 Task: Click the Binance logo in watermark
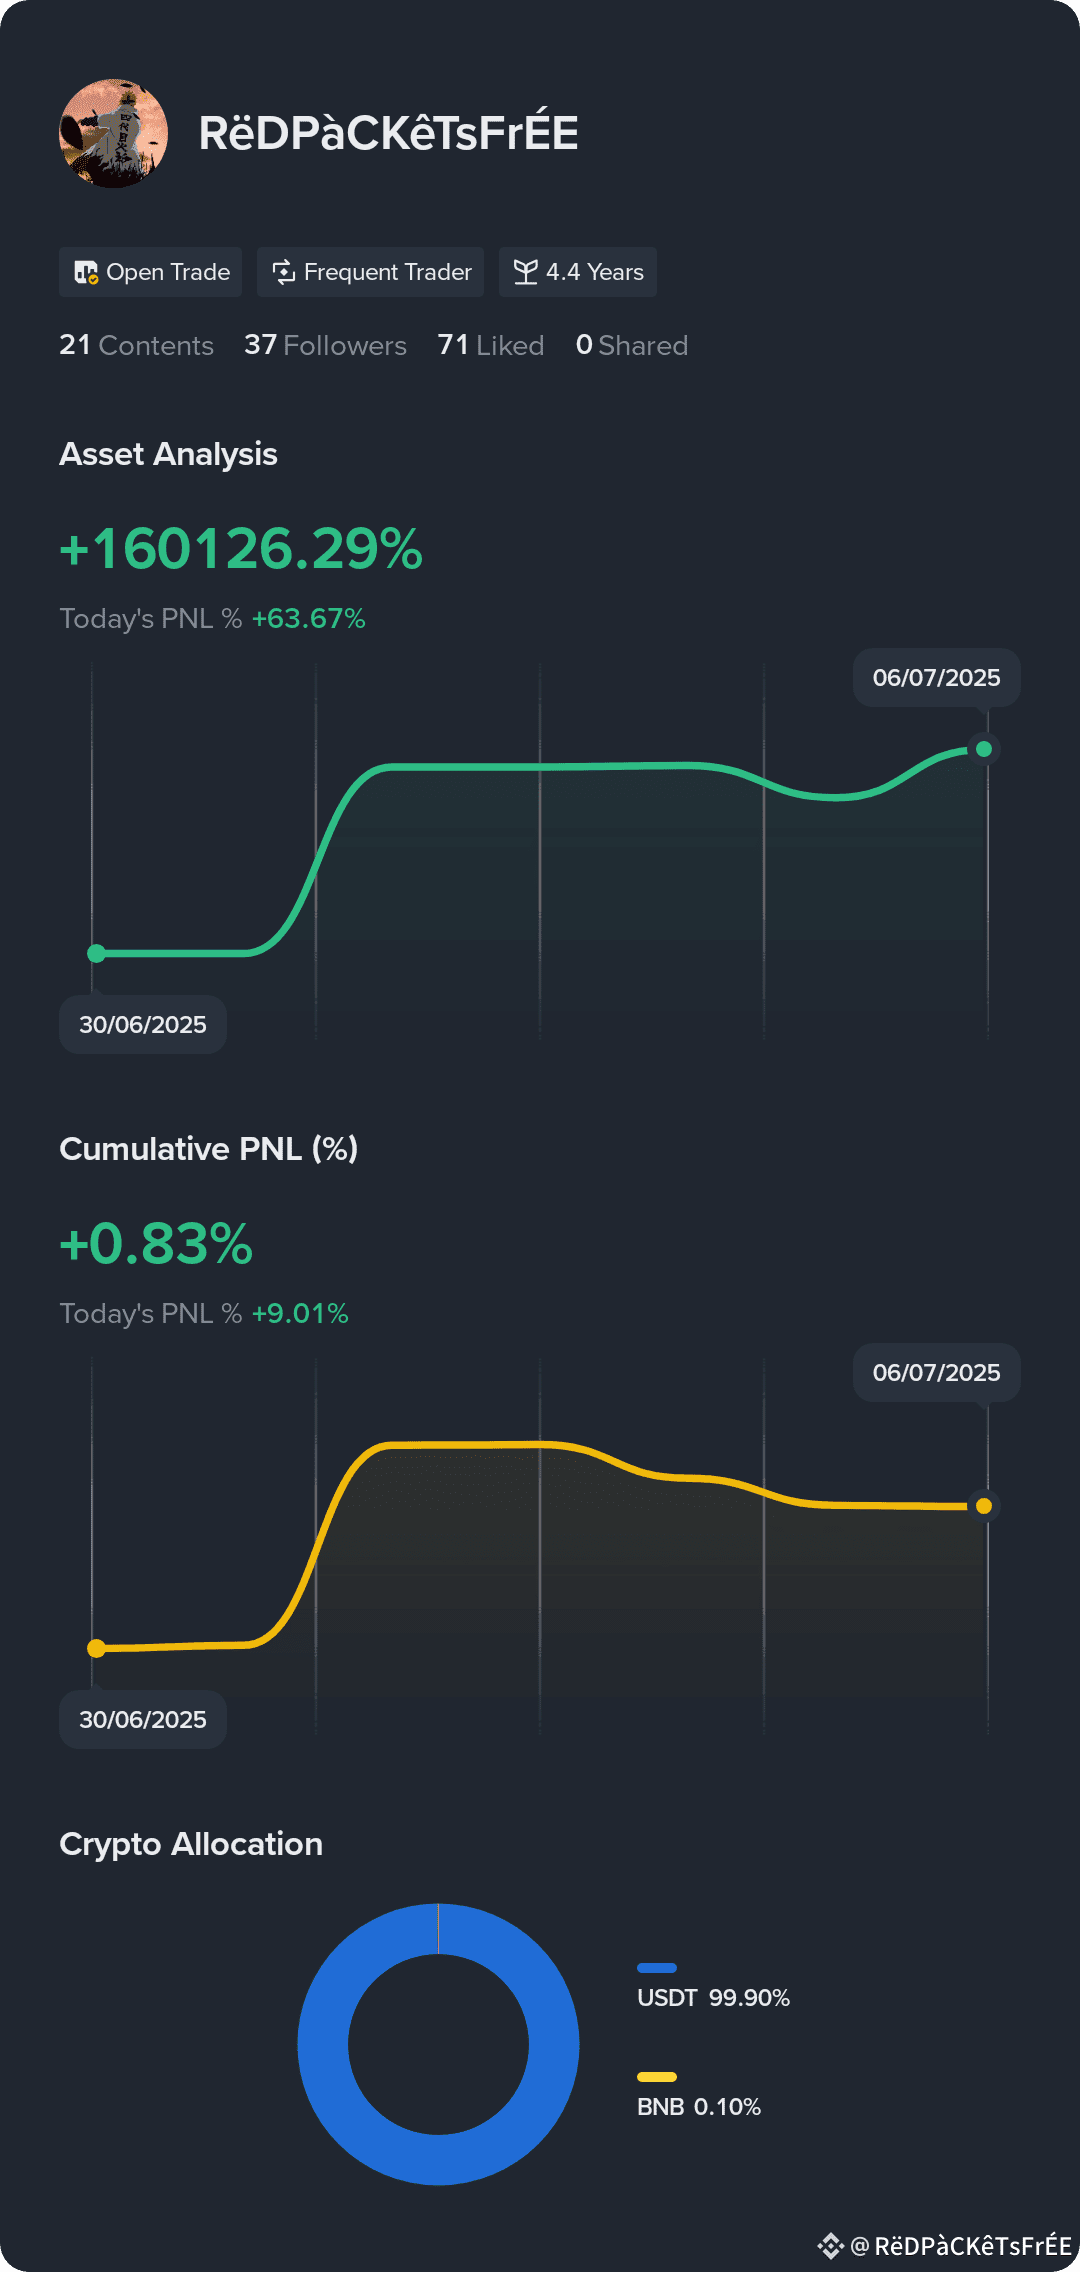(831, 2246)
